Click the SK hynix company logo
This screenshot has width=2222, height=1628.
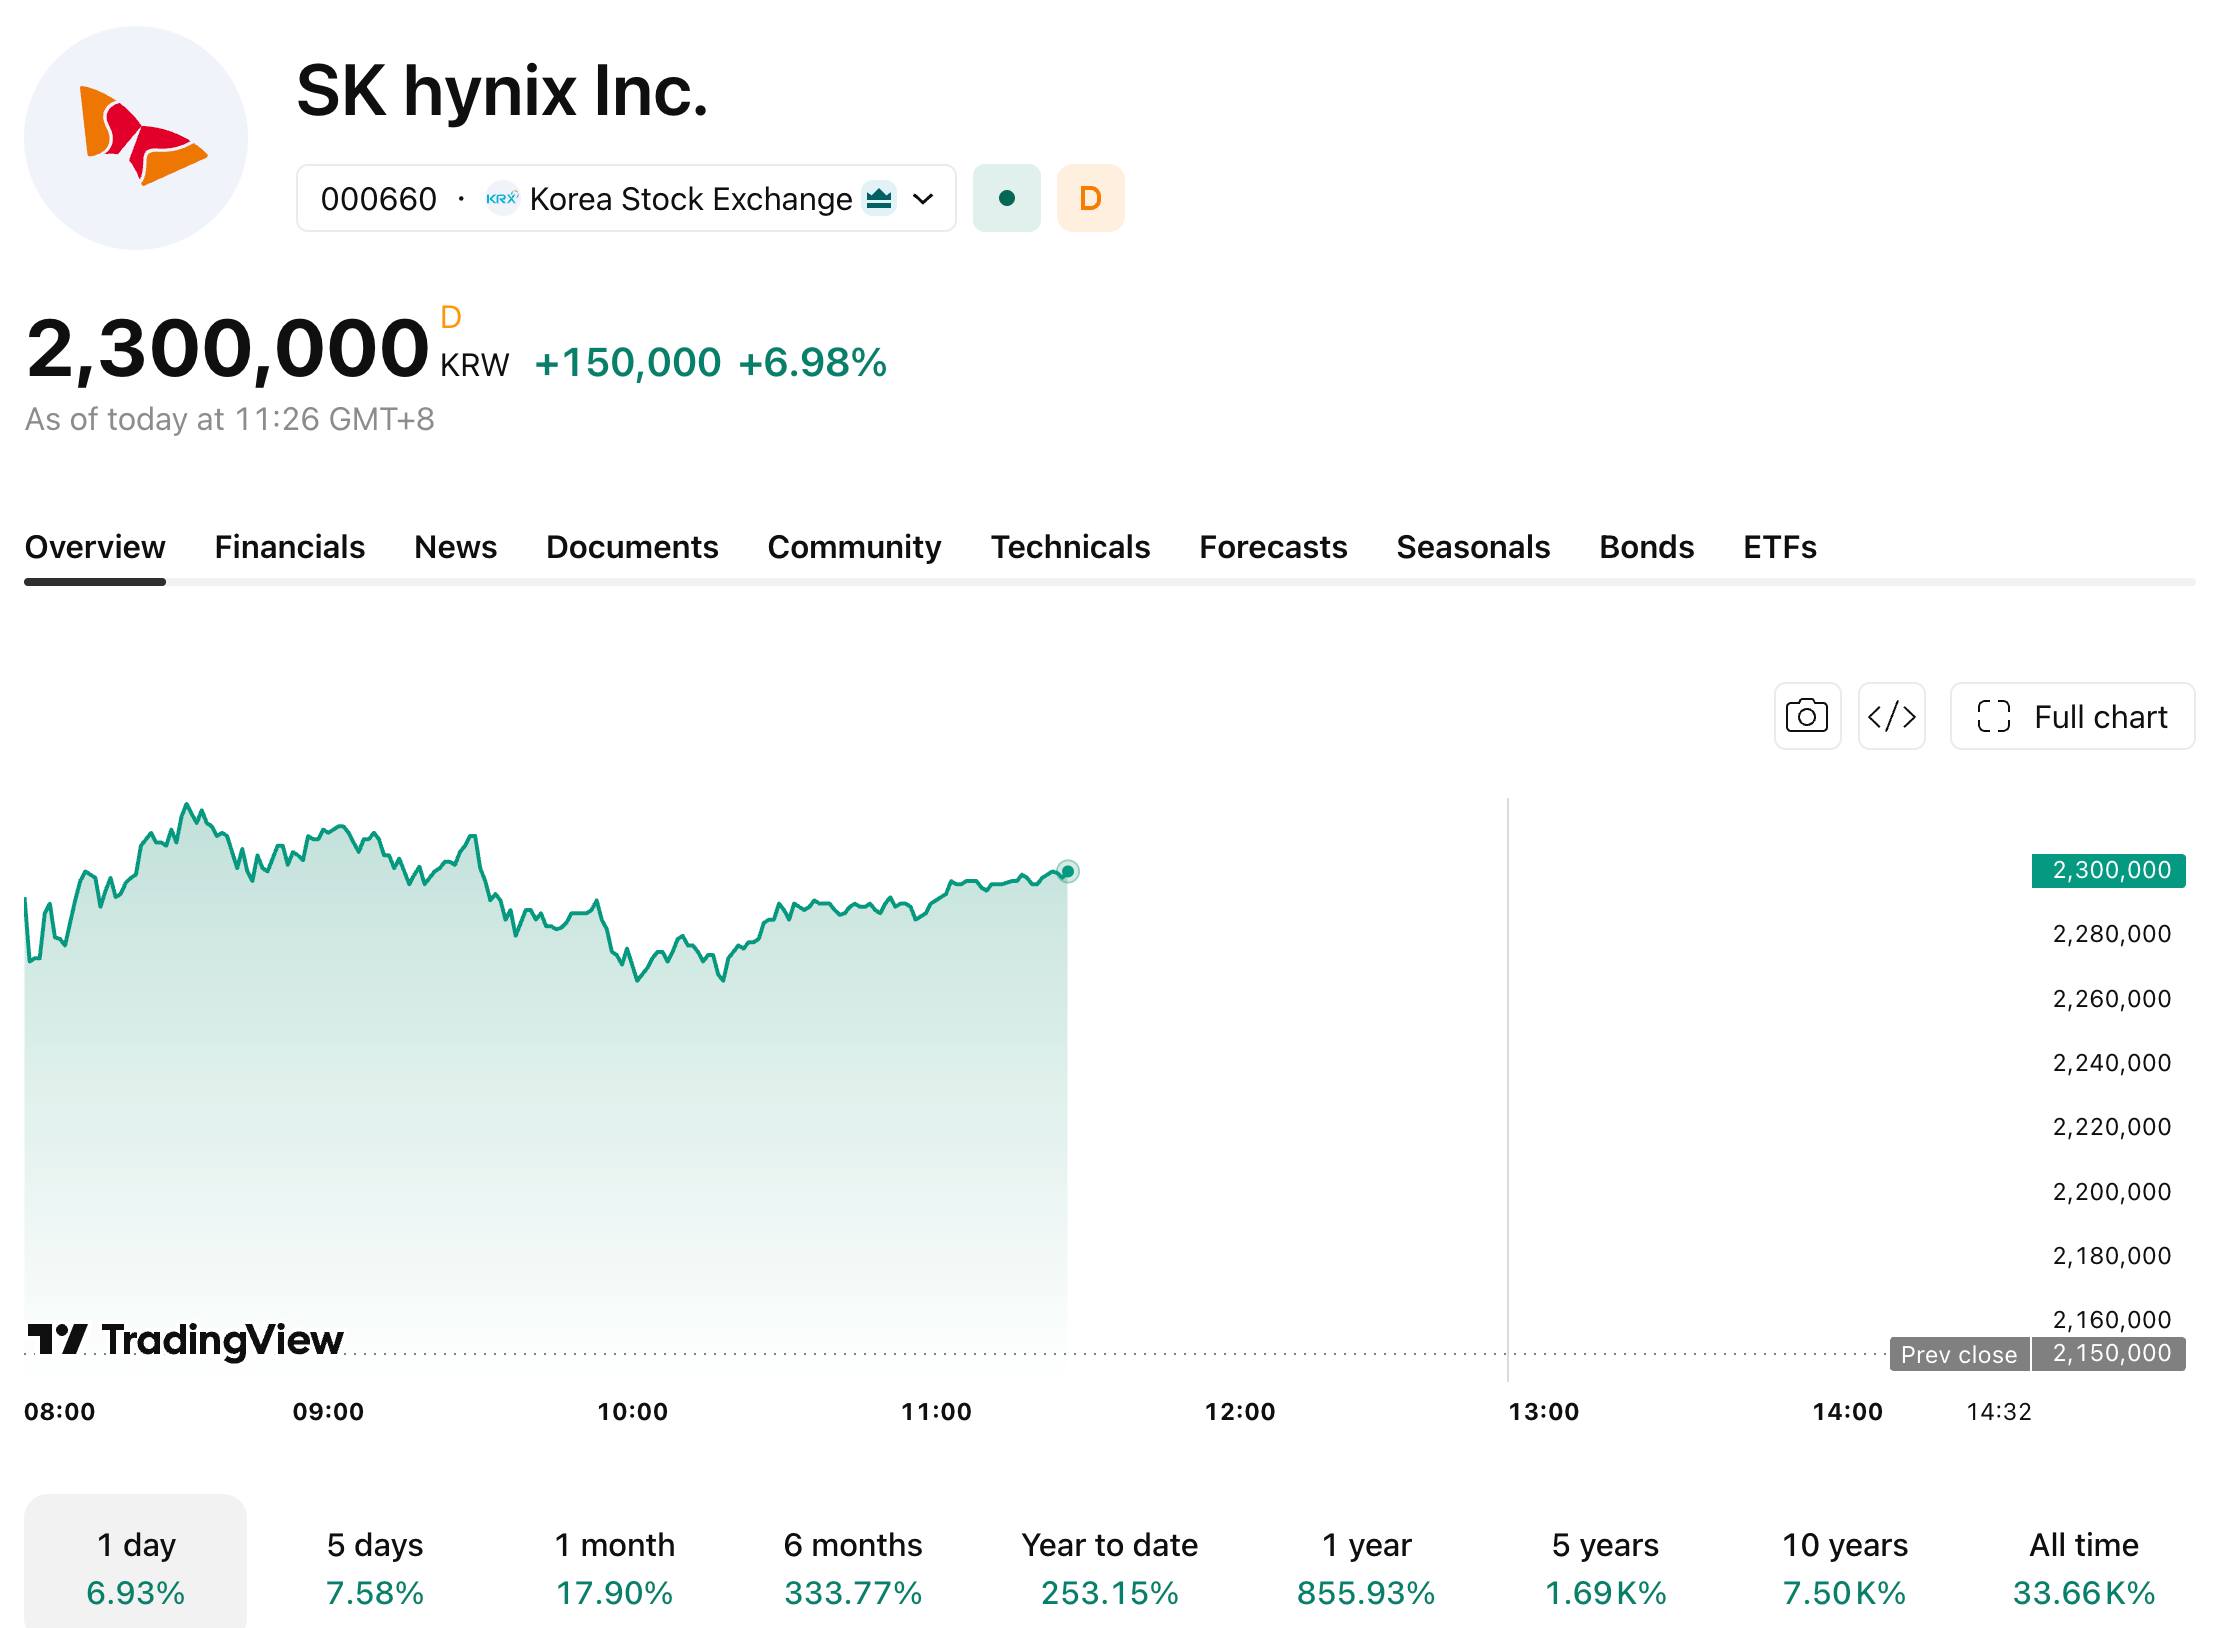coord(136,138)
